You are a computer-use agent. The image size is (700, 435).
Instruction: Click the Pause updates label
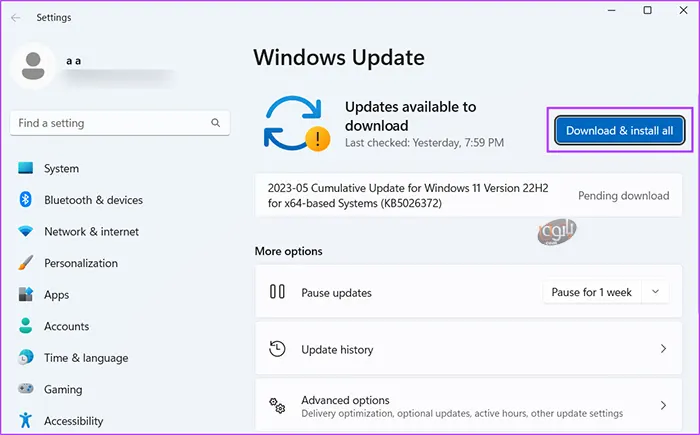point(337,293)
